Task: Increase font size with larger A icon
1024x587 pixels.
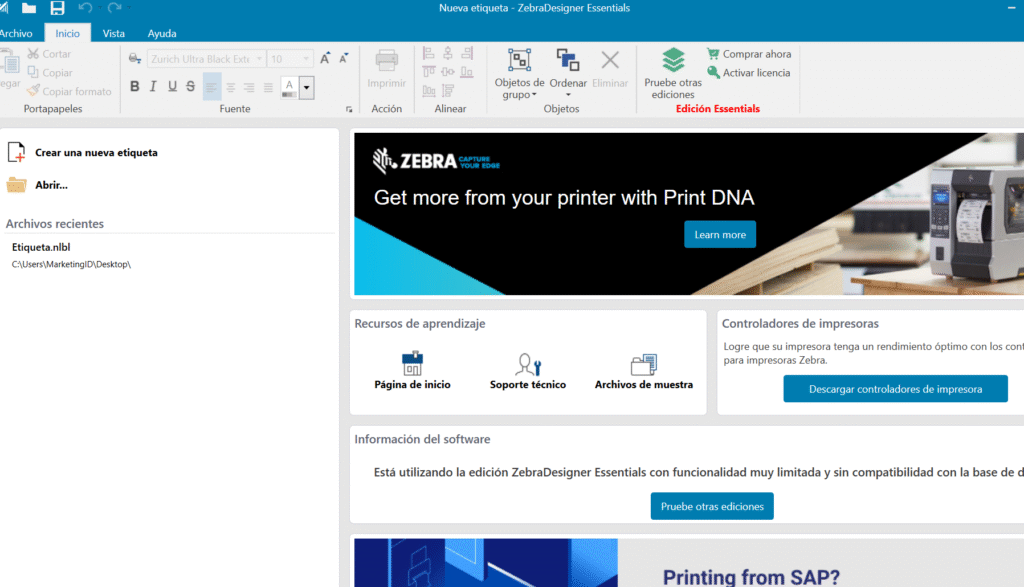Action: point(325,59)
